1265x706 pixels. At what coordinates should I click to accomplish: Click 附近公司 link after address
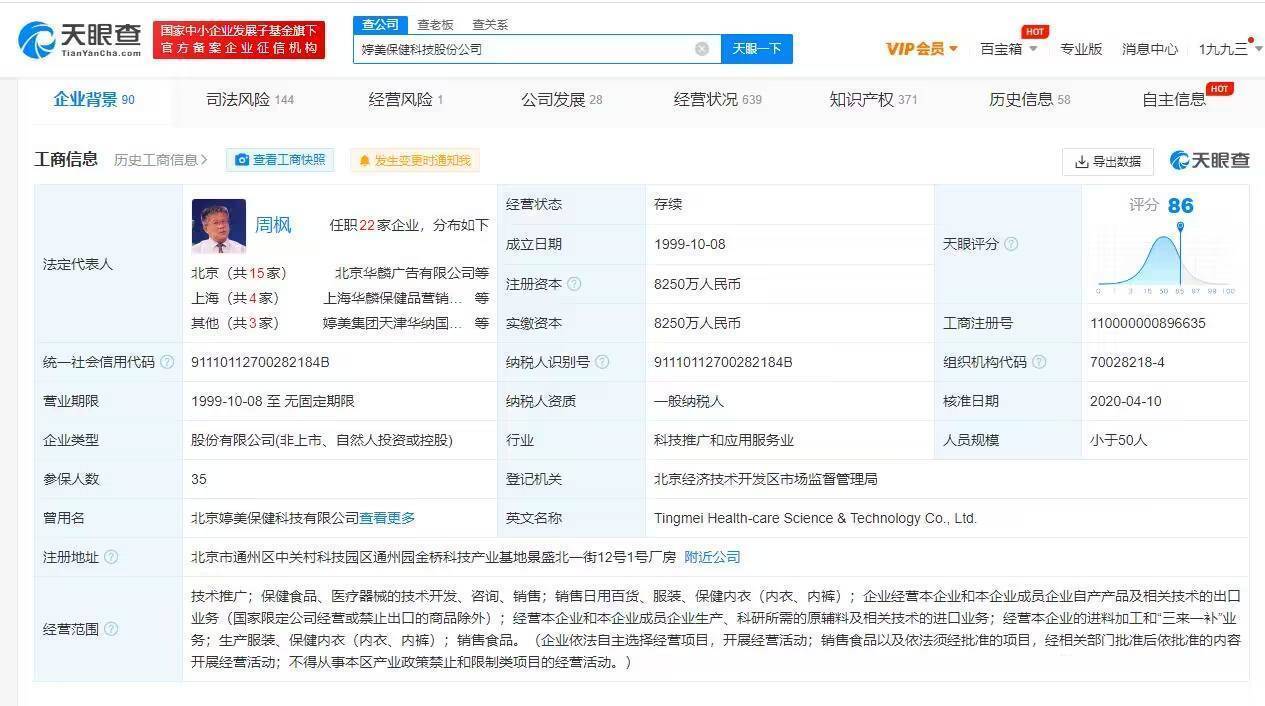click(712, 557)
